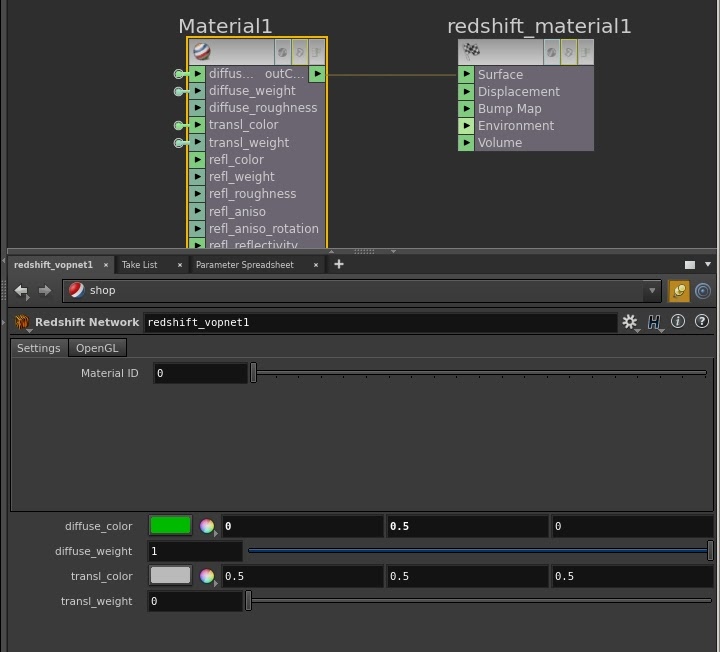Screen dimensions: 720x652
Task: Open the green diffuse_color swatch
Action: [170, 525]
